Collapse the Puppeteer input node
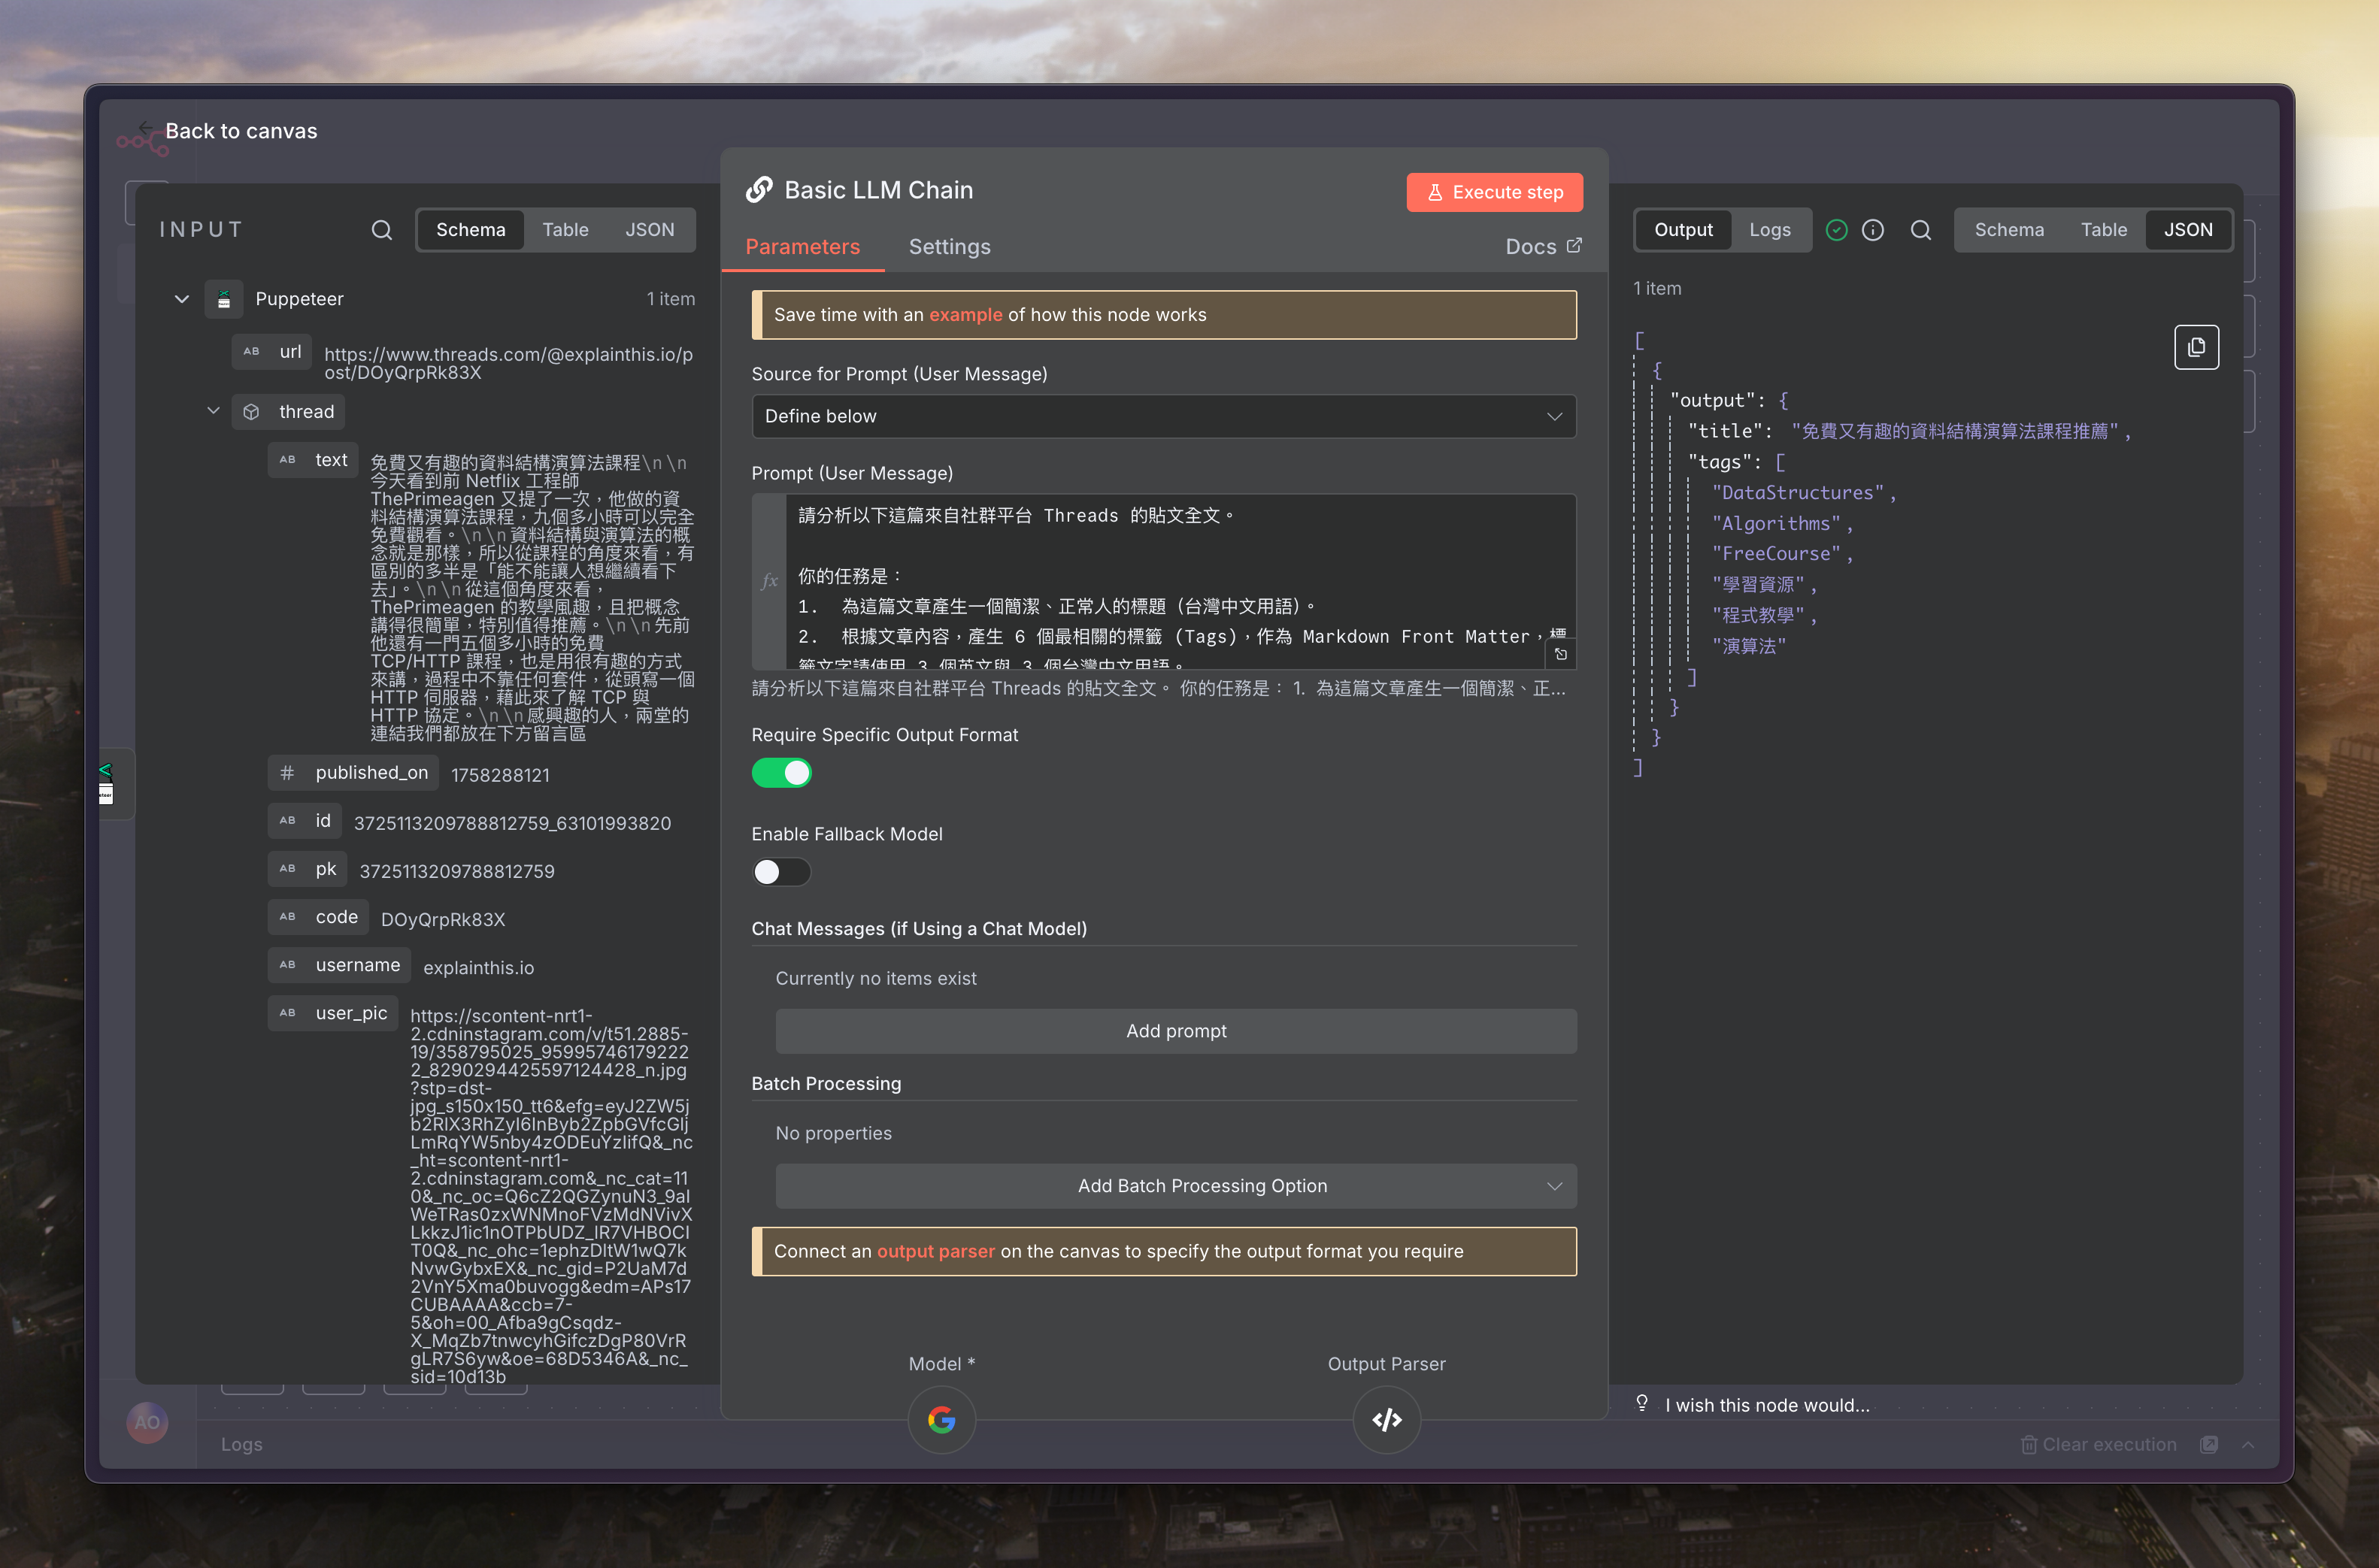Viewport: 2379px width, 1568px height. [x=182, y=299]
